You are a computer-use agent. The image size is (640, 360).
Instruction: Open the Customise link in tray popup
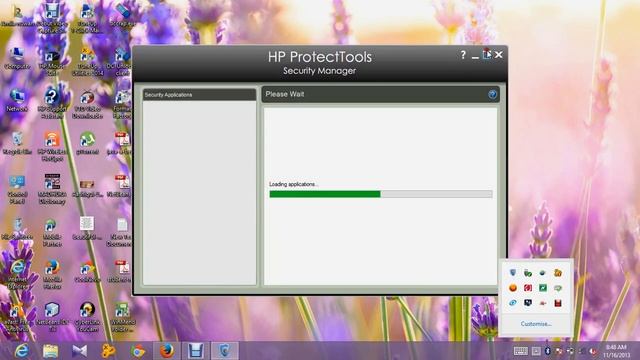[x=536, y=324]
